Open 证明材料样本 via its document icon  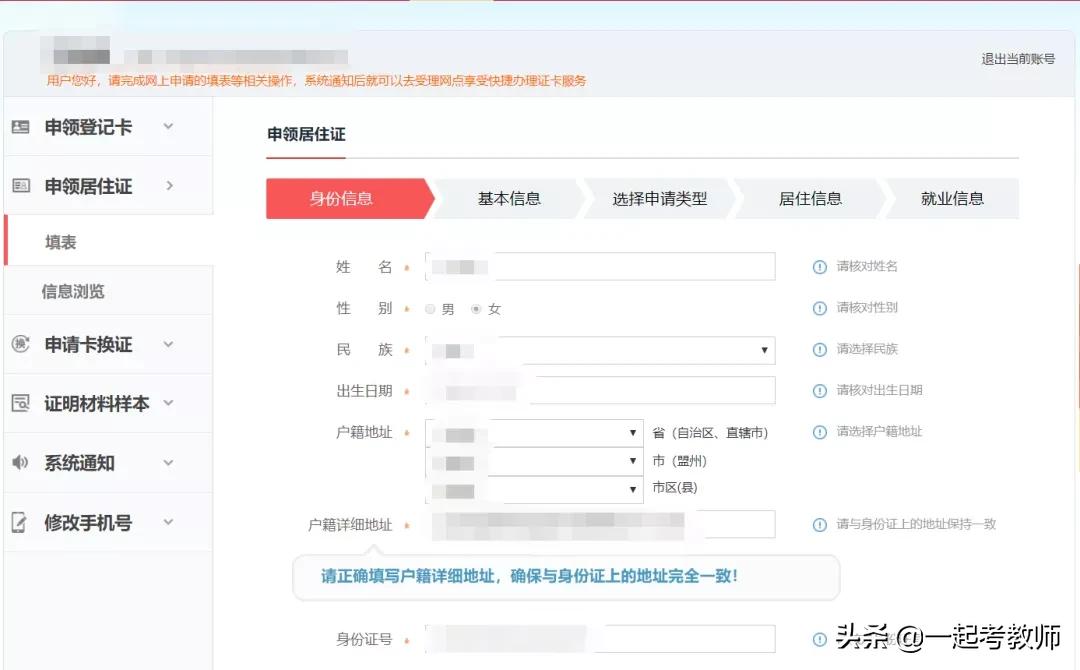click(x=22, y=403)
